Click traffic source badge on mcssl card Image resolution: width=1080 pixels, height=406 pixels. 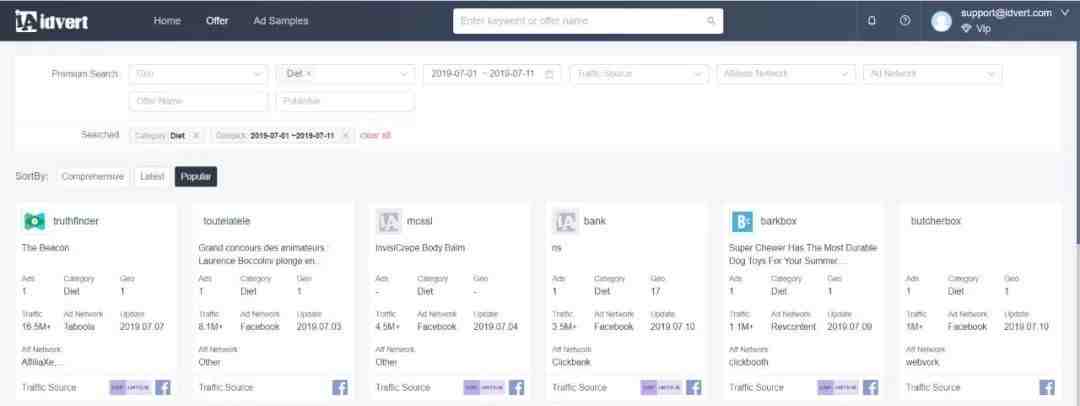point(484,387)
